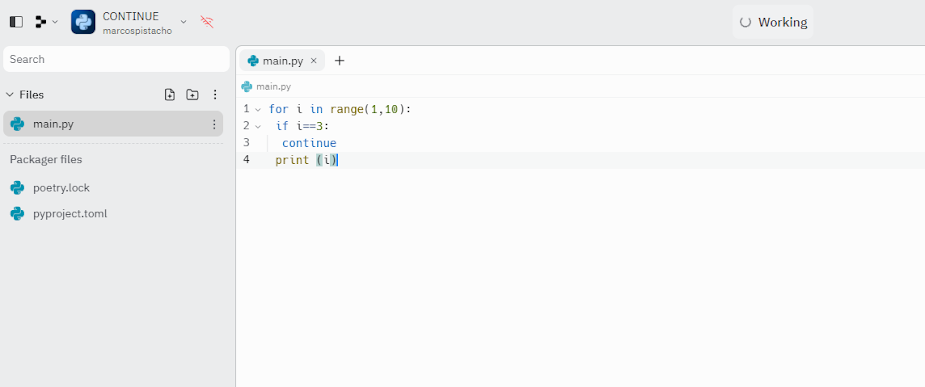This screenshot has width=925, height=387.
Task: Open poetry.lock file
Action: (61, 188)
